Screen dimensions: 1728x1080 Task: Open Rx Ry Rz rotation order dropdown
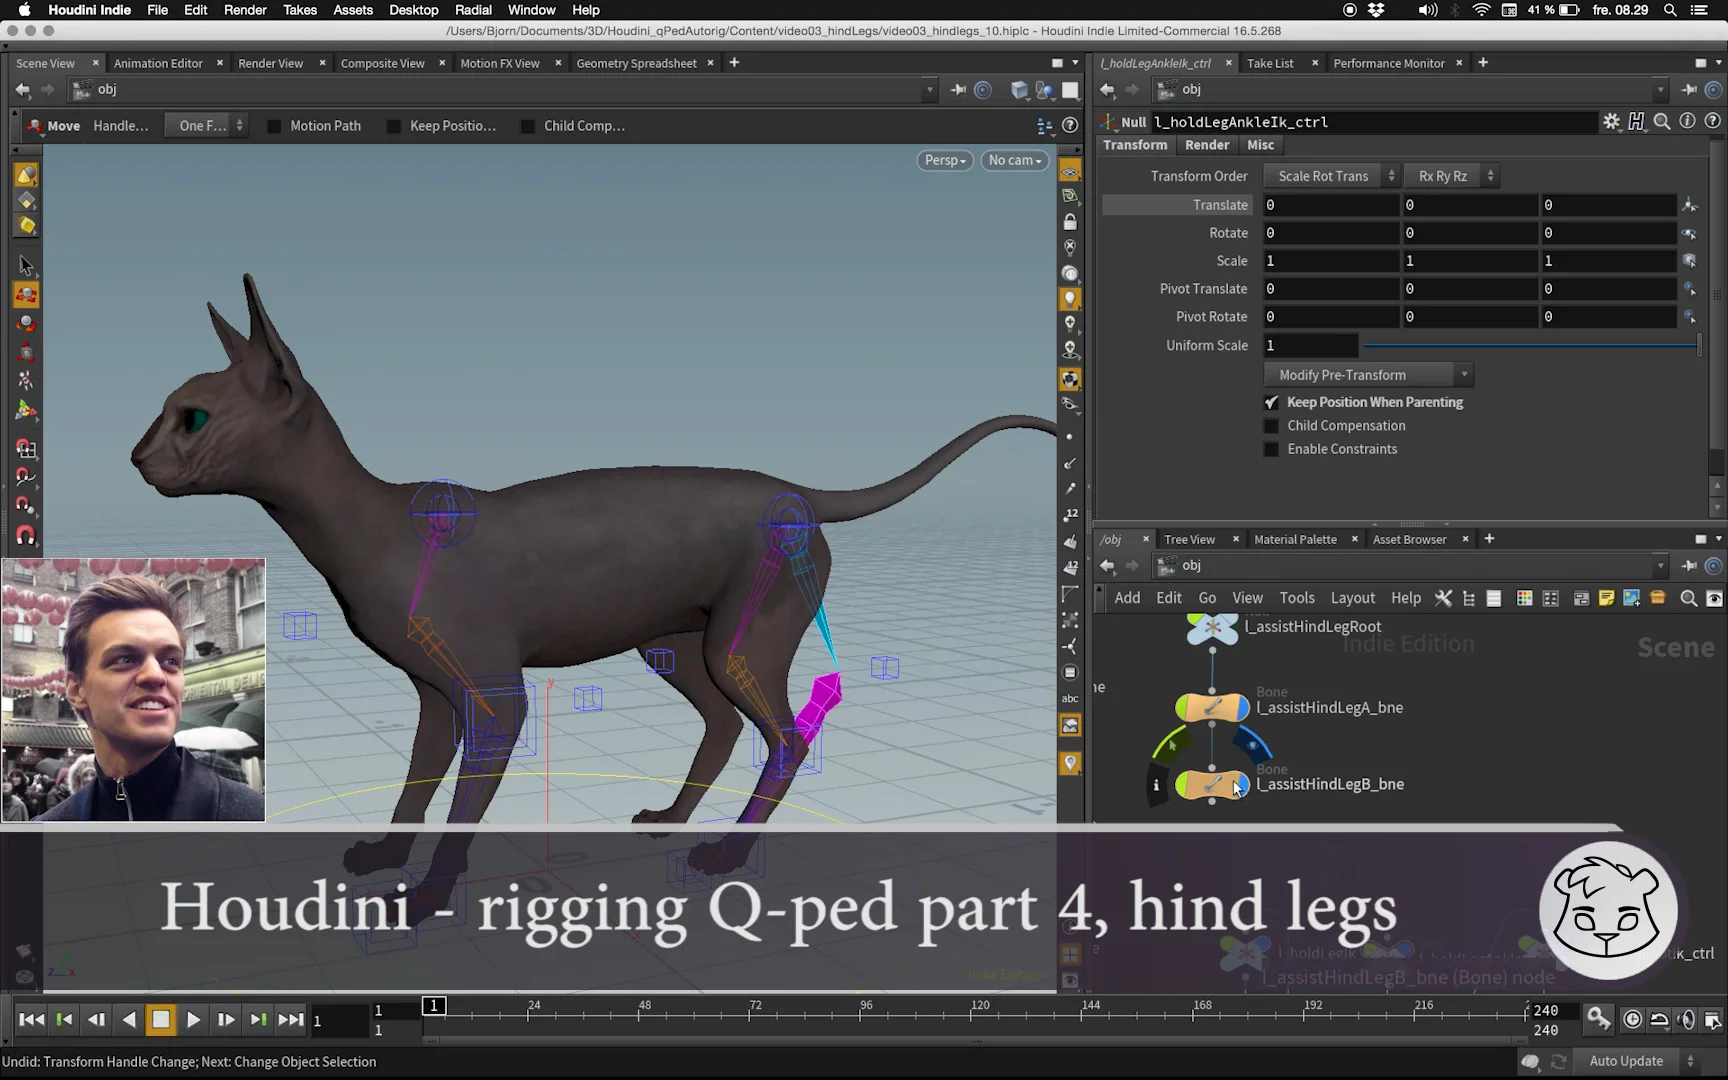(1451, 176)
